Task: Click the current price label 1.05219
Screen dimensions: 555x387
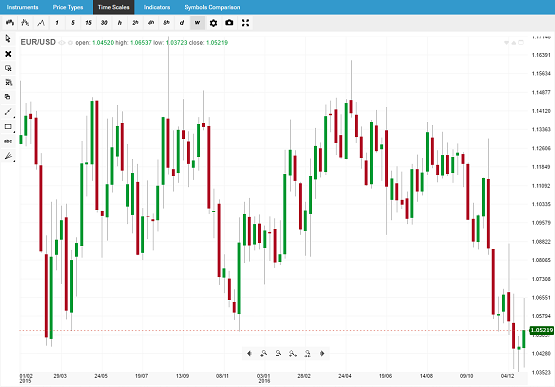Action: (x=542, y=330)
